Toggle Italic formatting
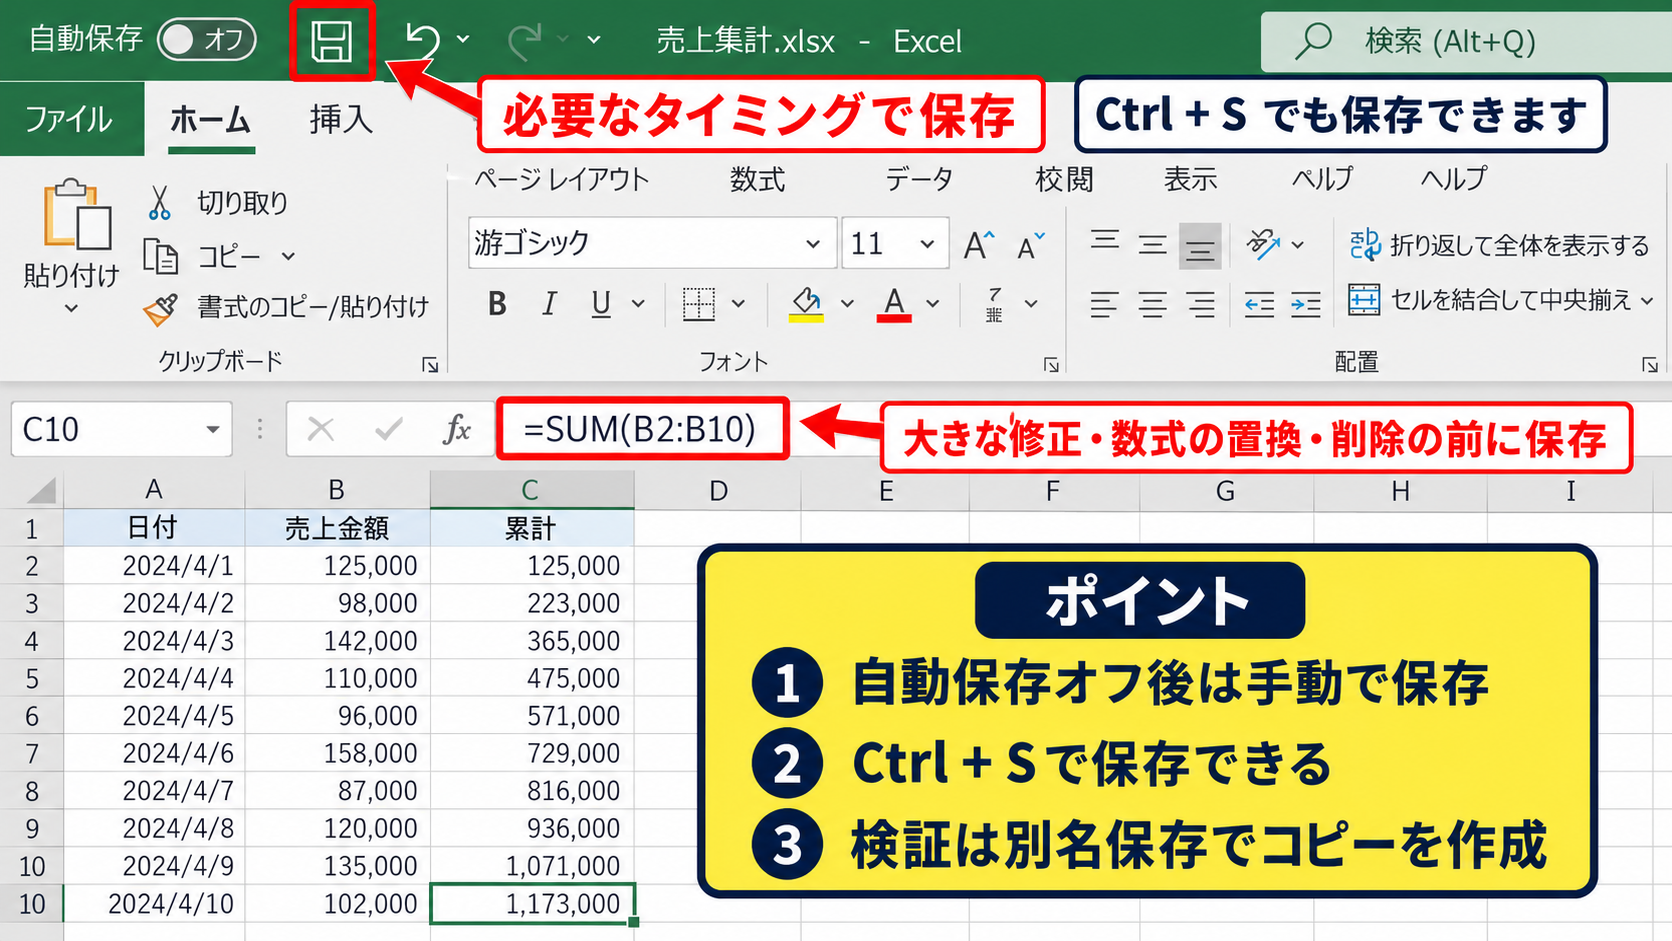 tap(549, 304)
